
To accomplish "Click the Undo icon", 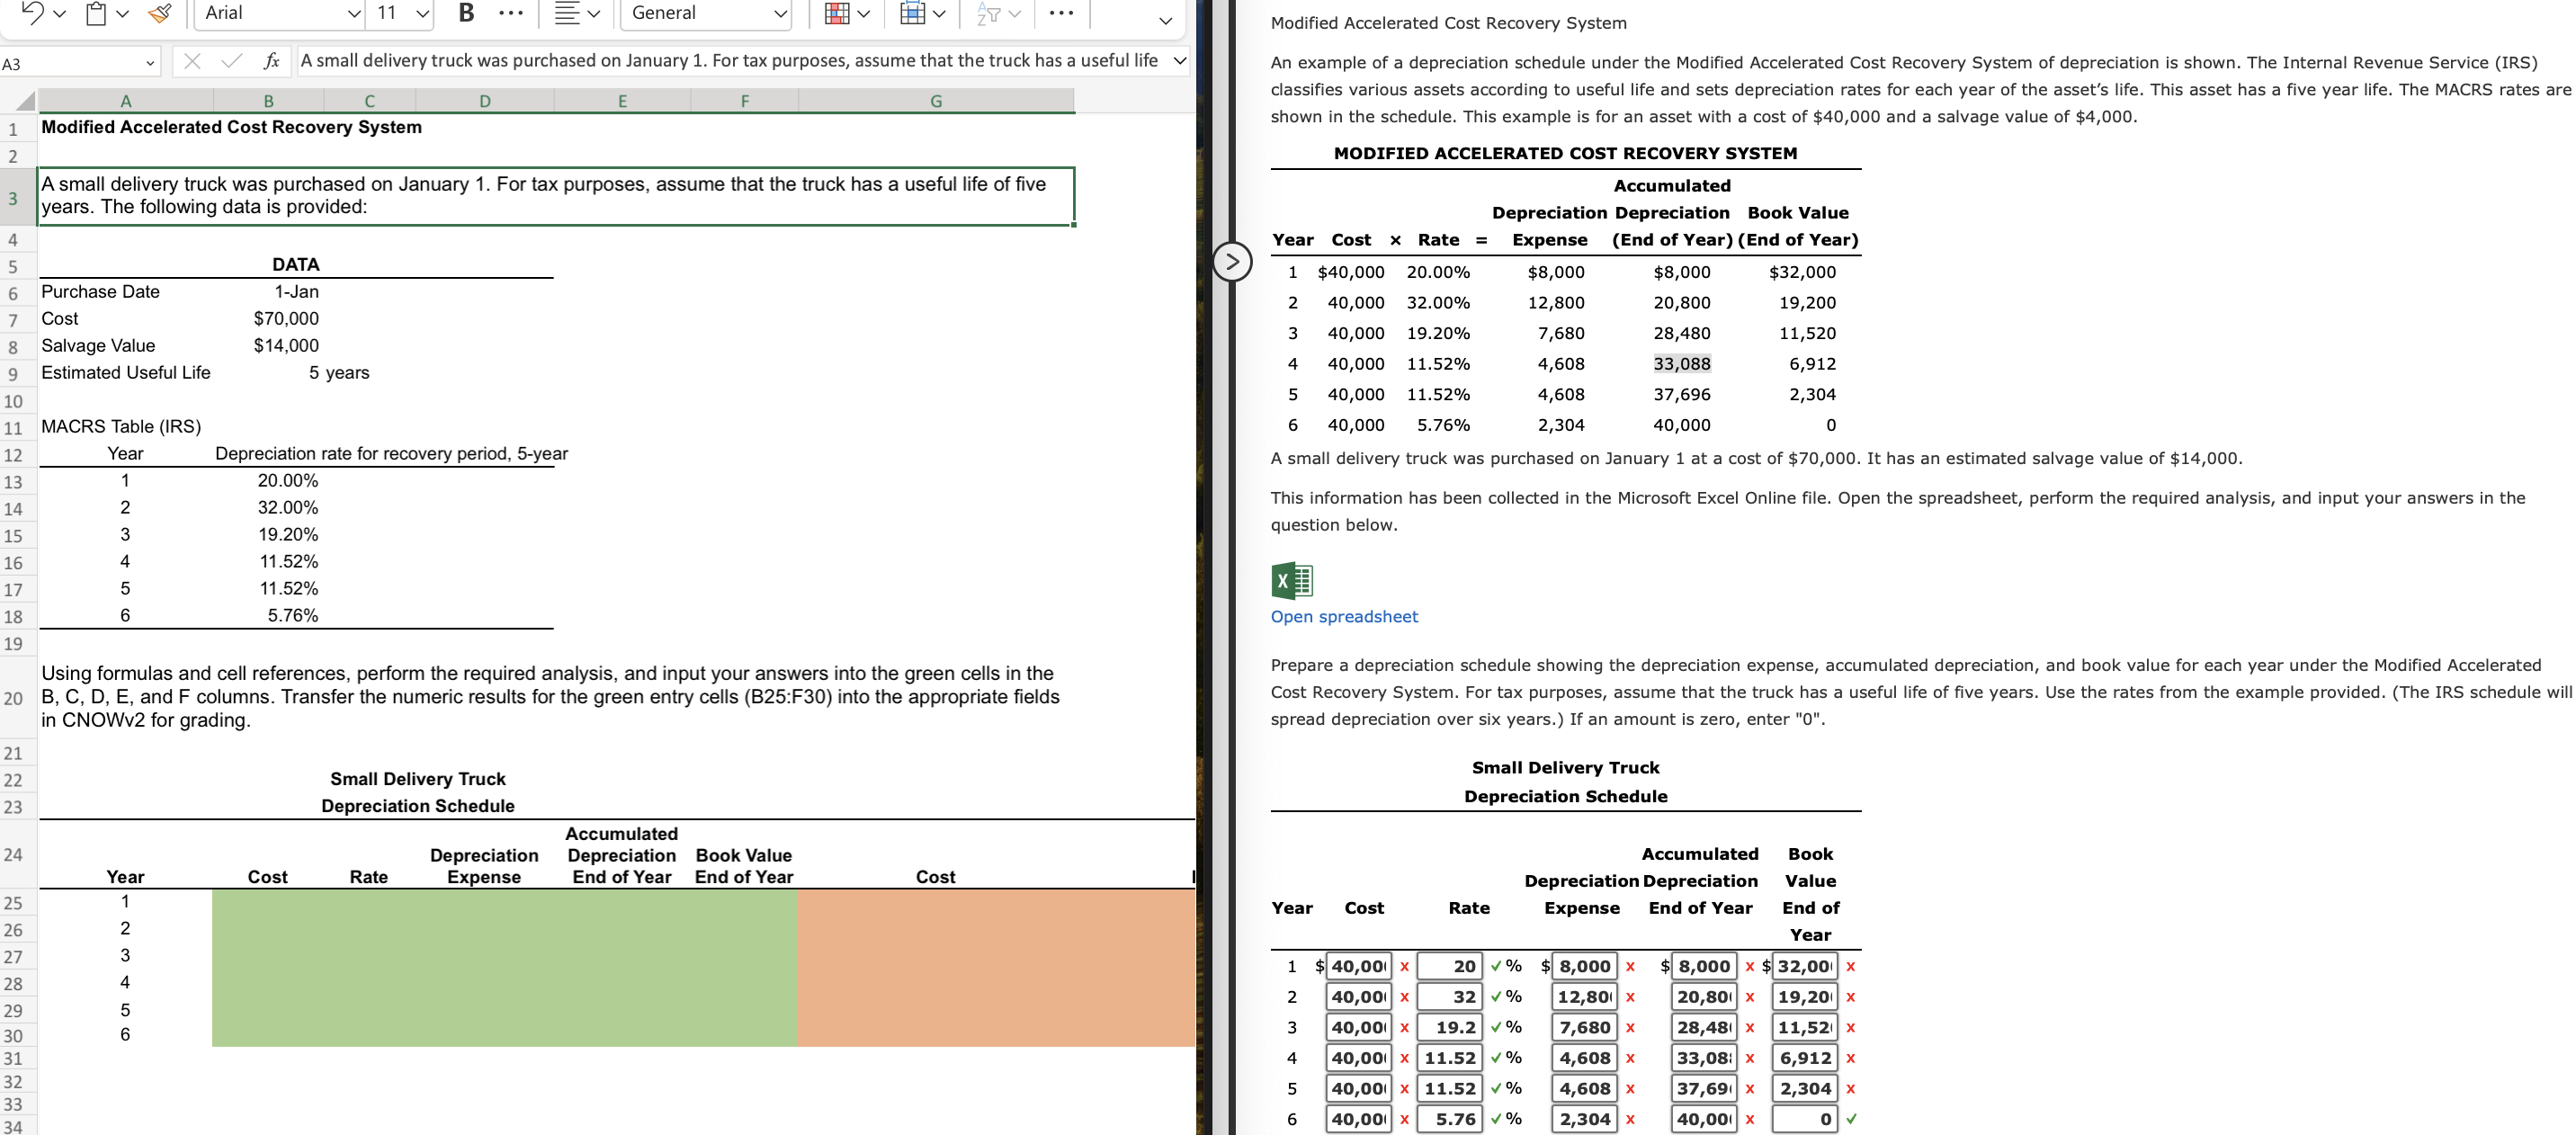I will point(33,13).
